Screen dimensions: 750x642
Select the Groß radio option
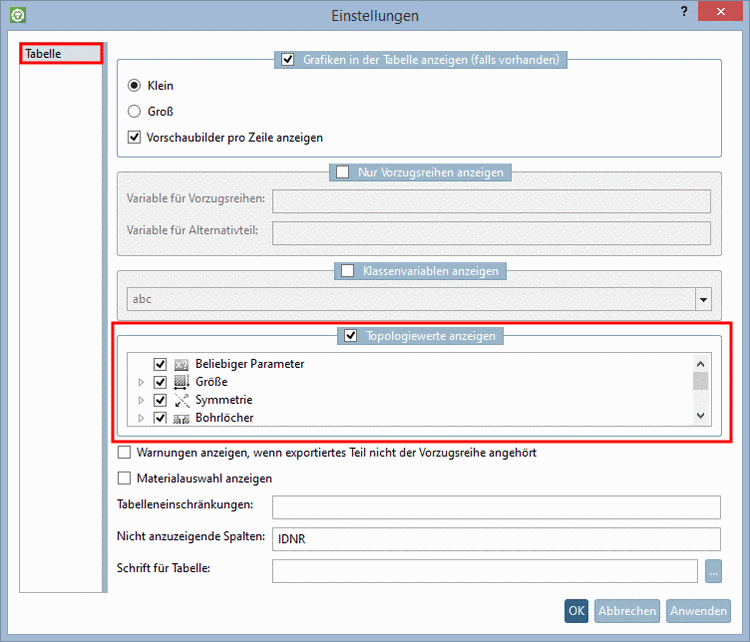click(x=134, y=111)
